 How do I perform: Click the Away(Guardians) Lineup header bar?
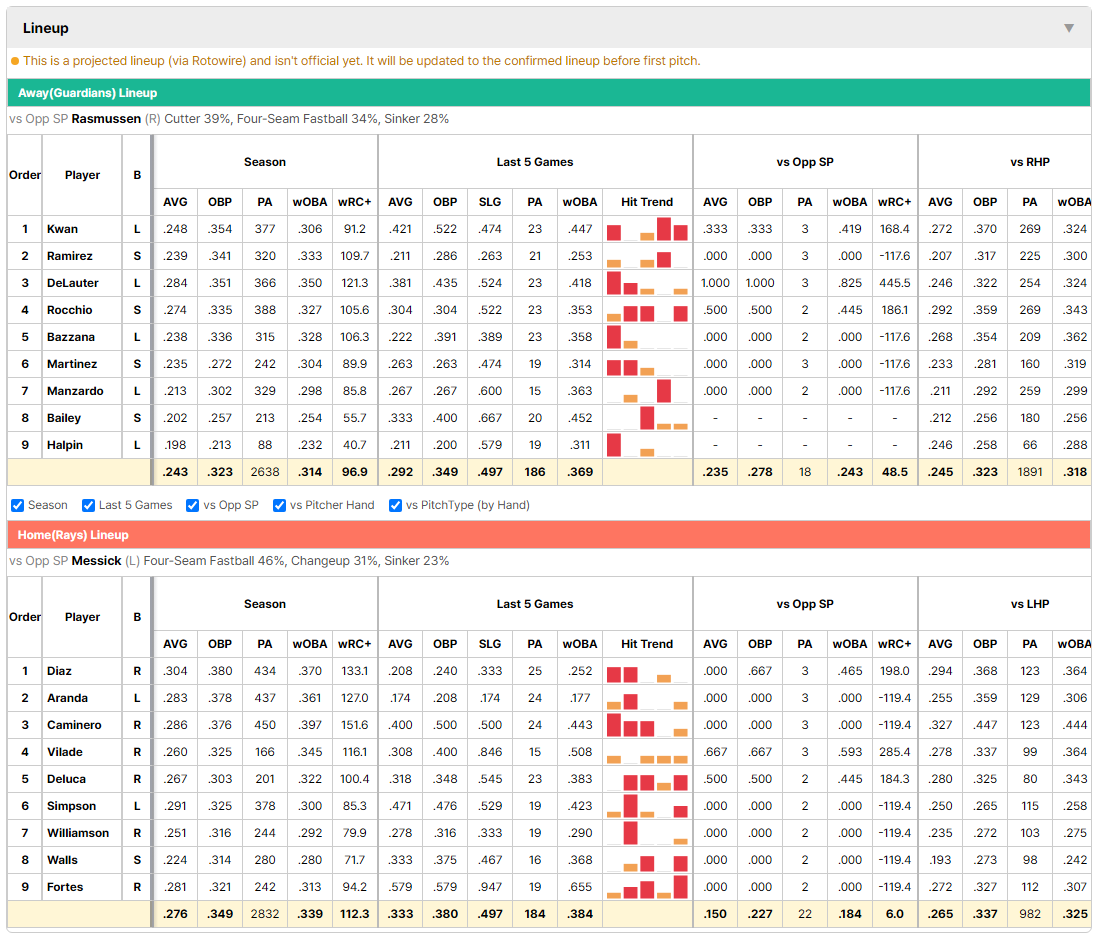coord(549,92)
